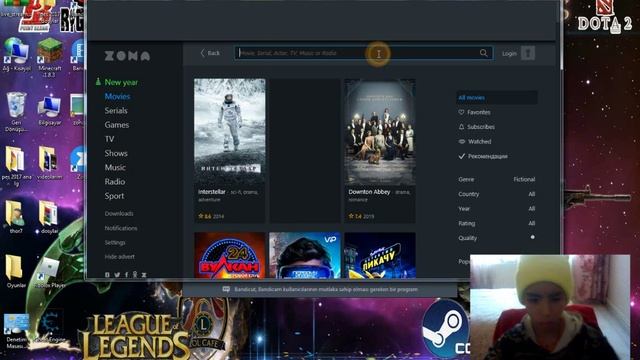Click the star rating of Interstellar
The image size is (640, 360).
point(204,216)
